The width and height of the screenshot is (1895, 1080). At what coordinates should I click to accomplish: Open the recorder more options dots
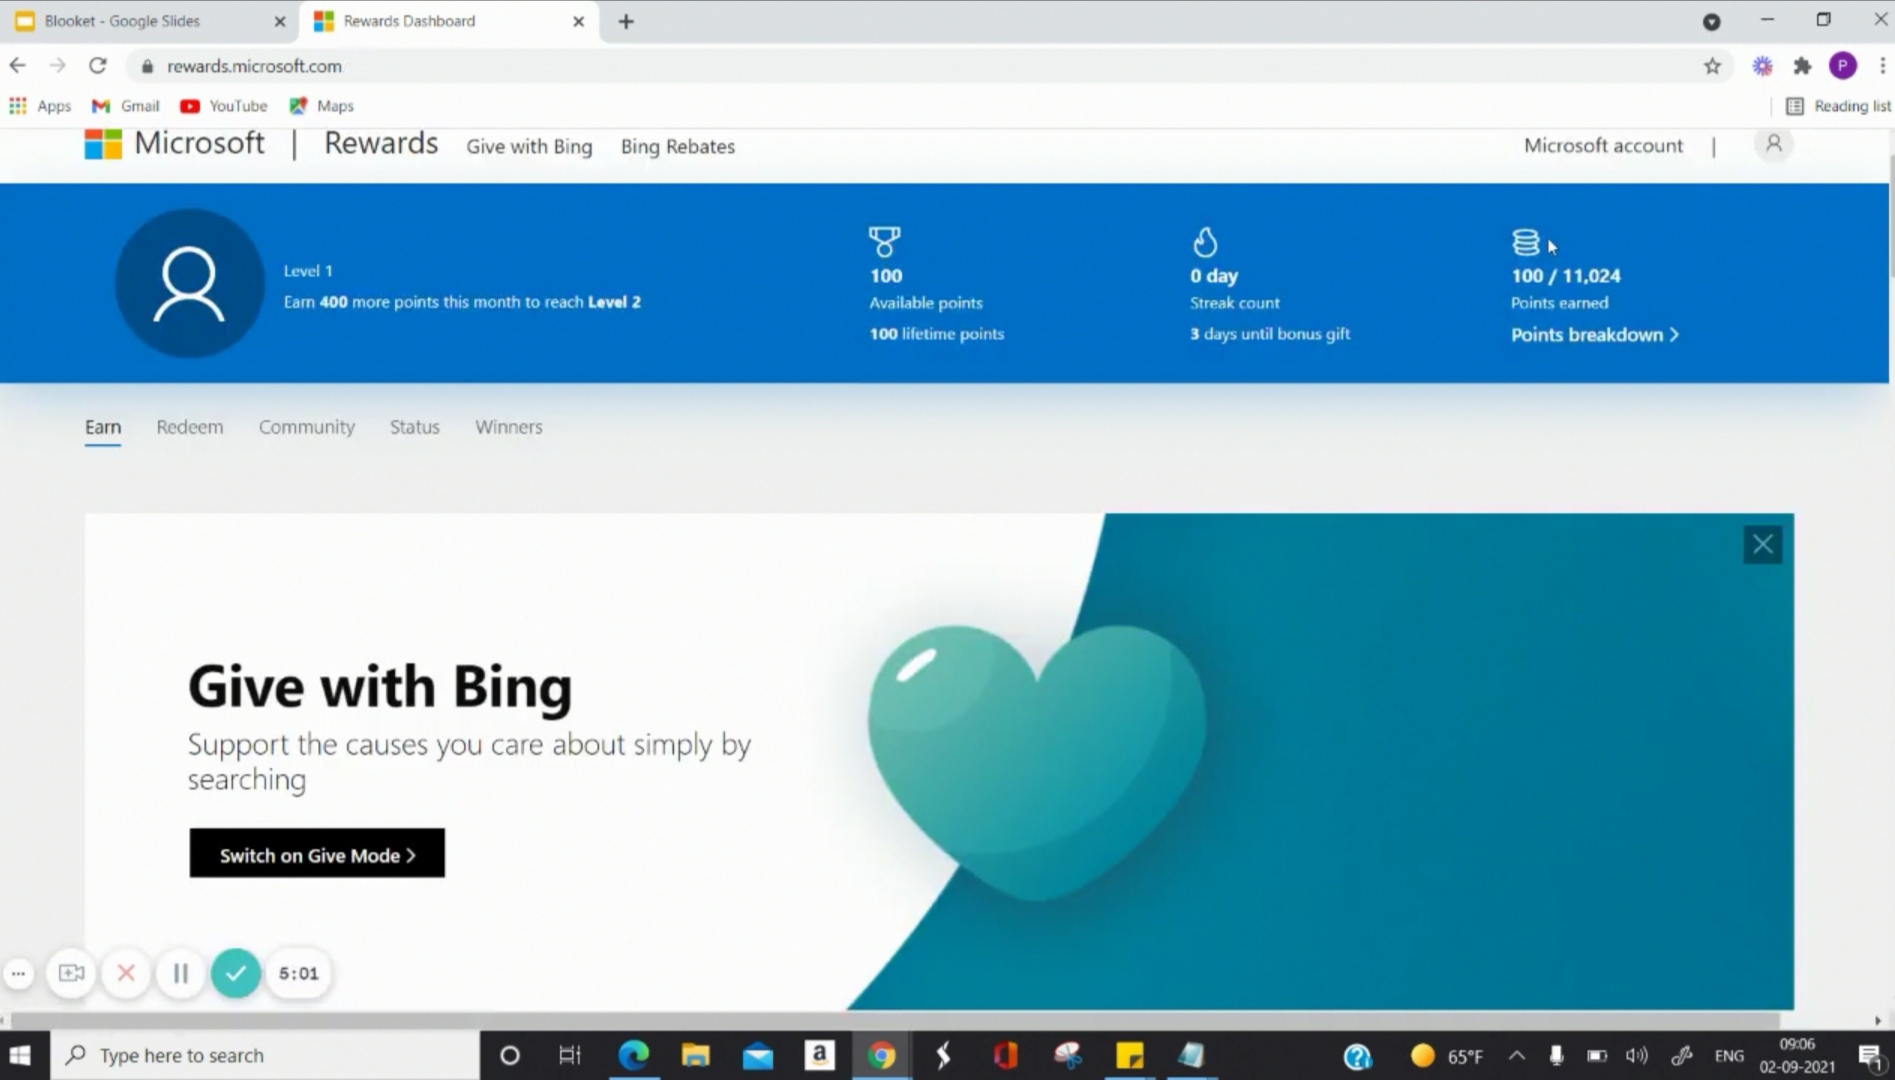(x=18, y=973)
